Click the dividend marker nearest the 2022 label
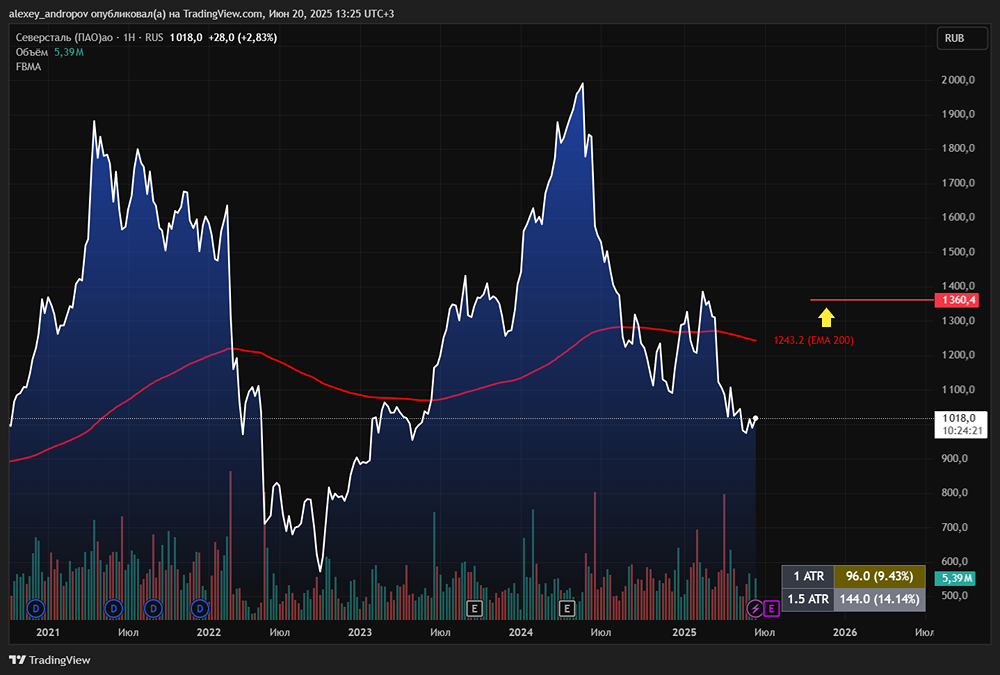This screenshot has height=675, width=1000. (200, 607)
